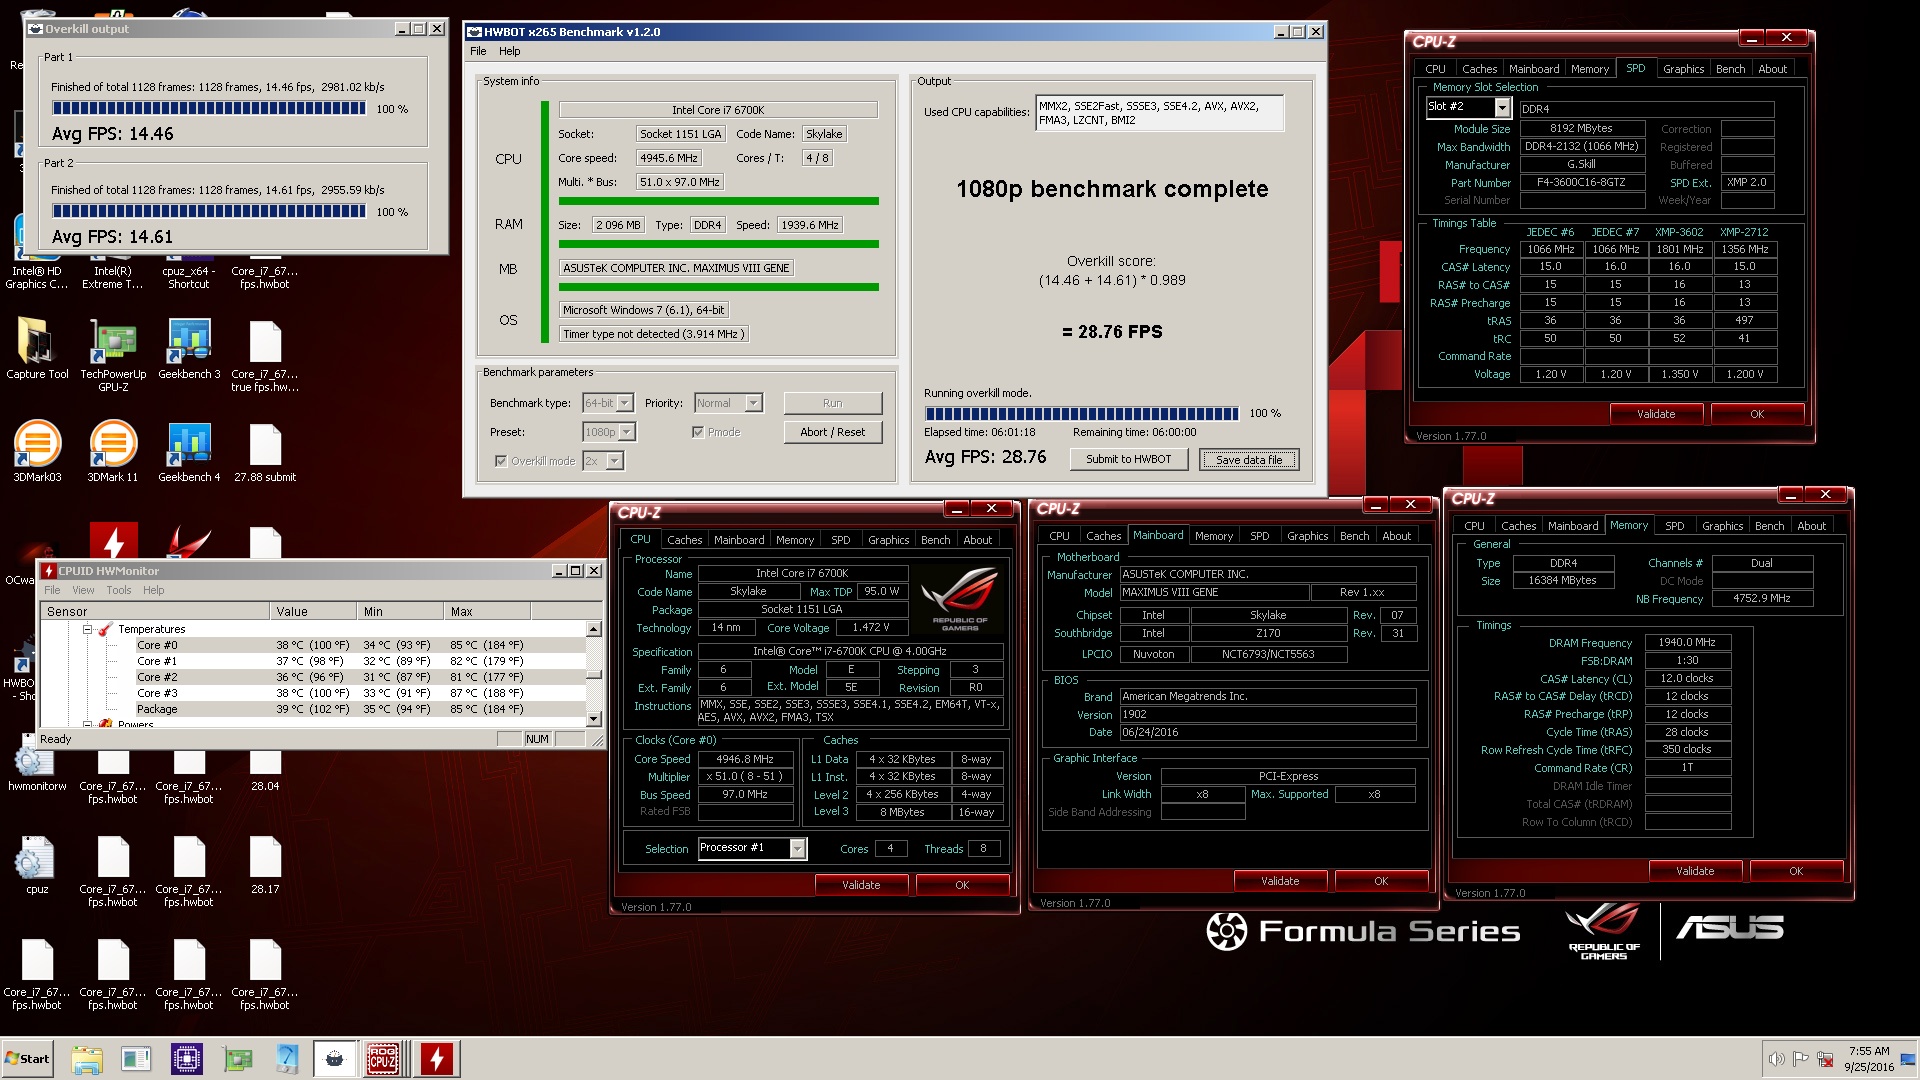The width and height of the screenshot is (1920, 1080).
Task: Click OK in CPU-Z Memory window
Action: (x=1795, y=871)
